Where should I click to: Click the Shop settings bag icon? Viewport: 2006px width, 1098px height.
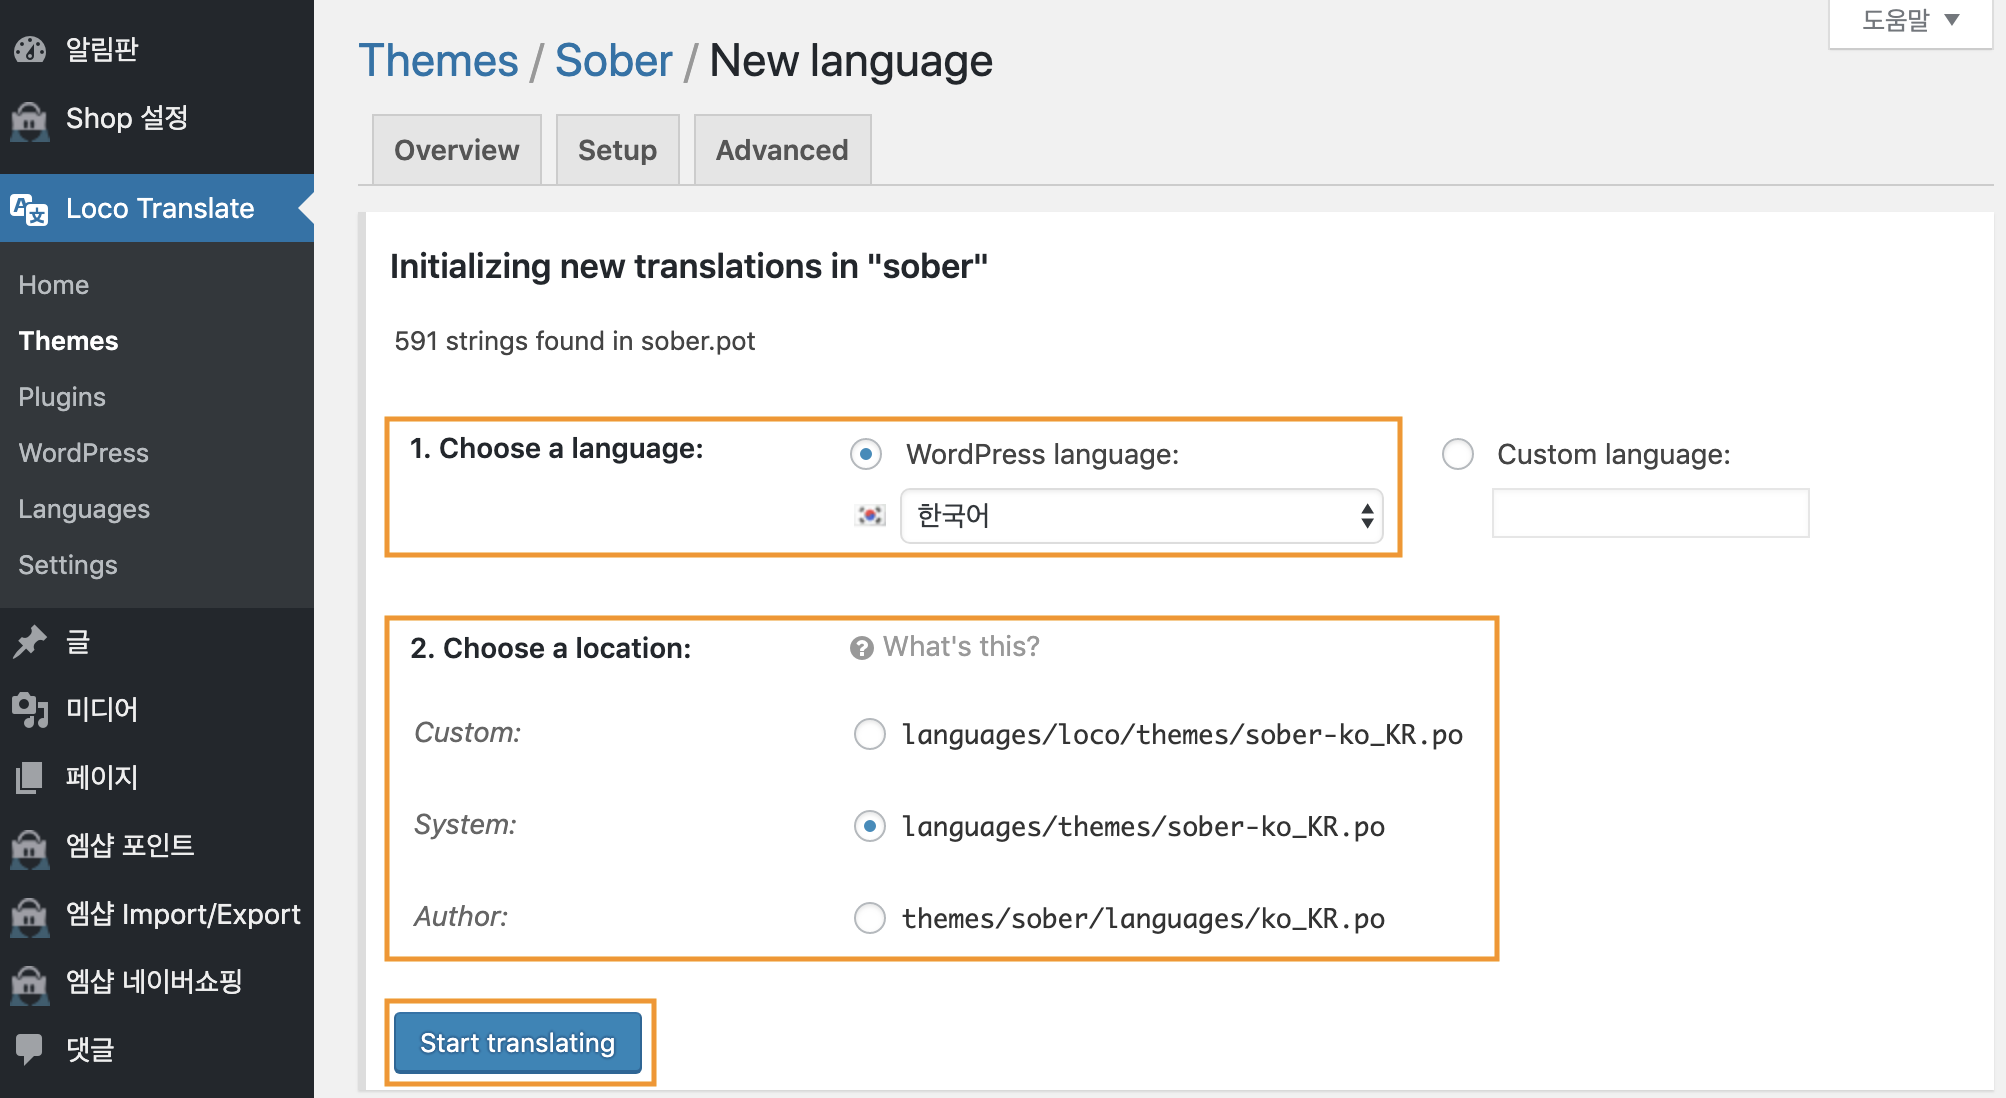pyautogui.click(x=30, y=121)
